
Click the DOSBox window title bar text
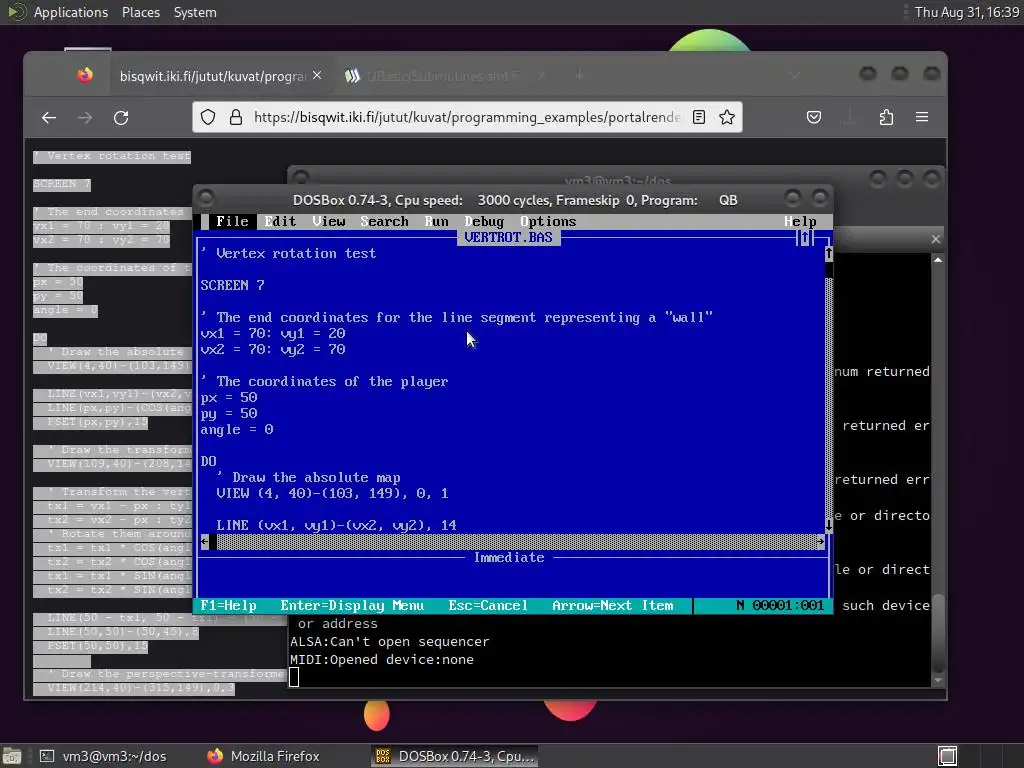515,200
